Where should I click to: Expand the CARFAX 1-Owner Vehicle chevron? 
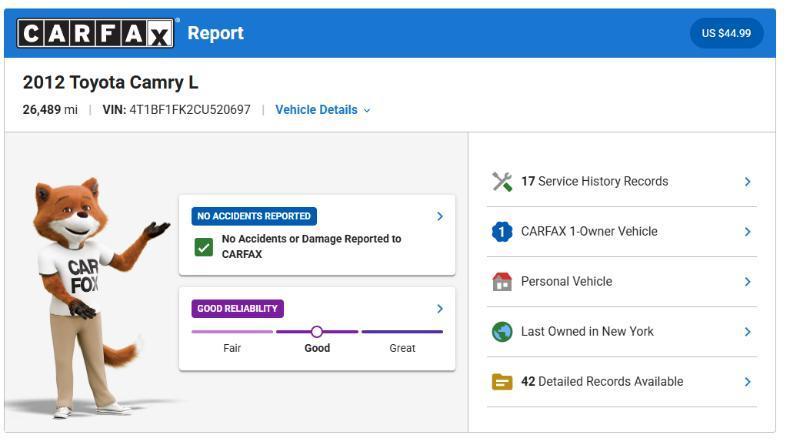click(x=747, y=232)
